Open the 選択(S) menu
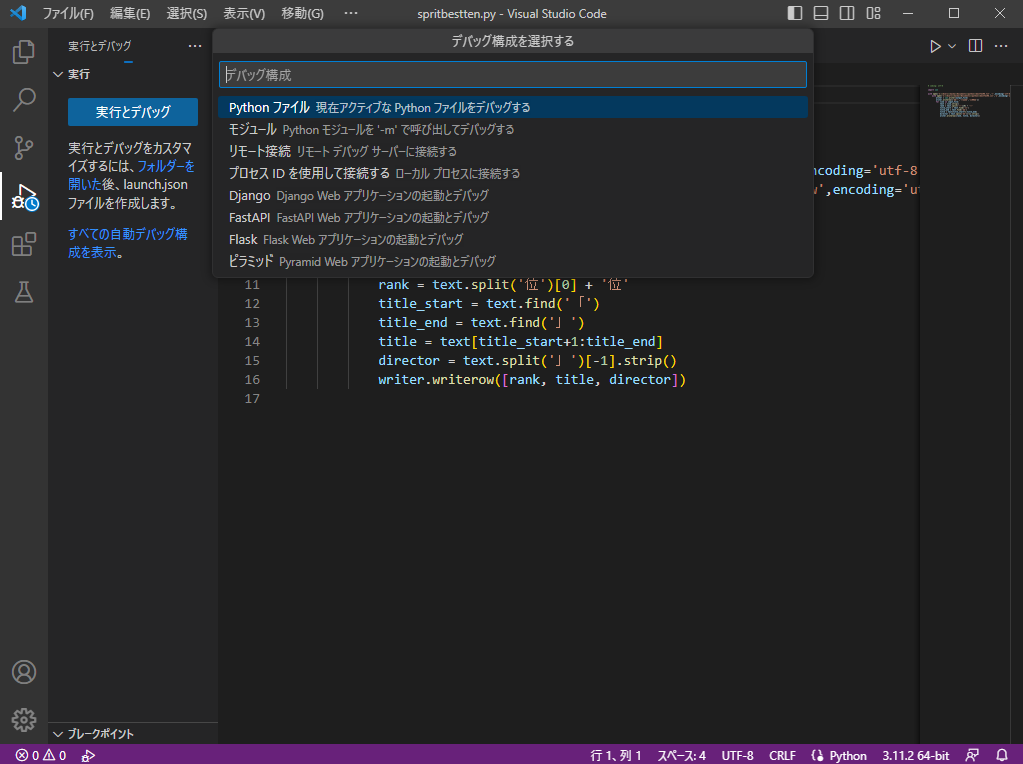 click(x=187, y=13)
